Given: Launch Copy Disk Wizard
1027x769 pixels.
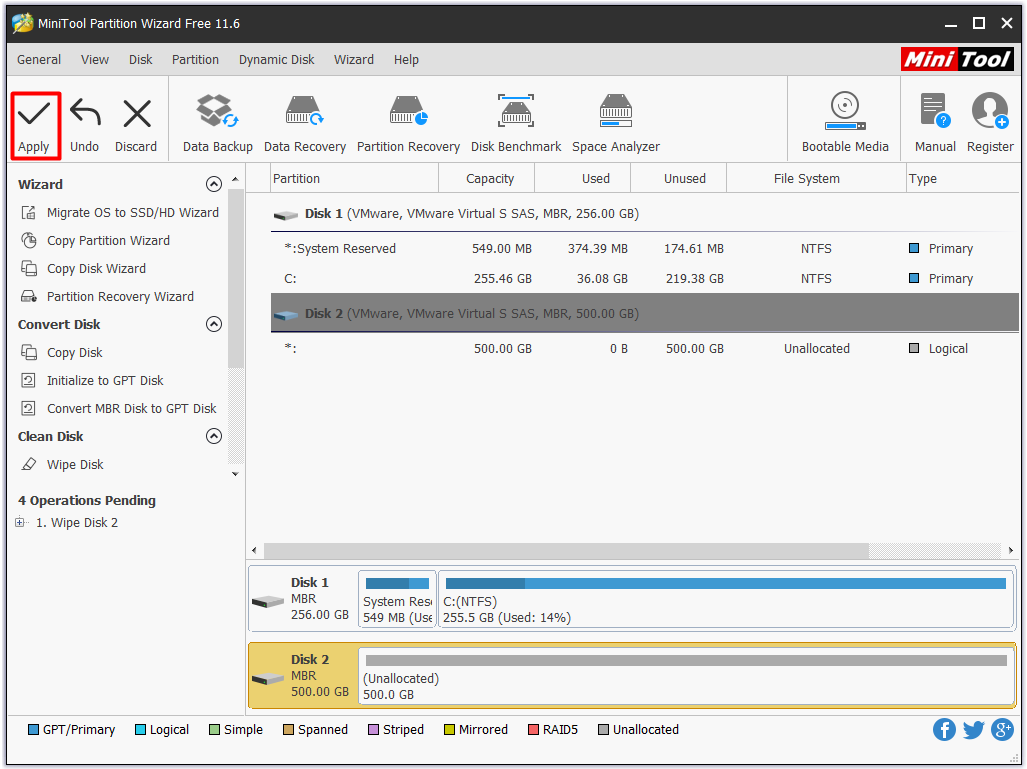Looking at the screenshot, I should click(83, 269).
